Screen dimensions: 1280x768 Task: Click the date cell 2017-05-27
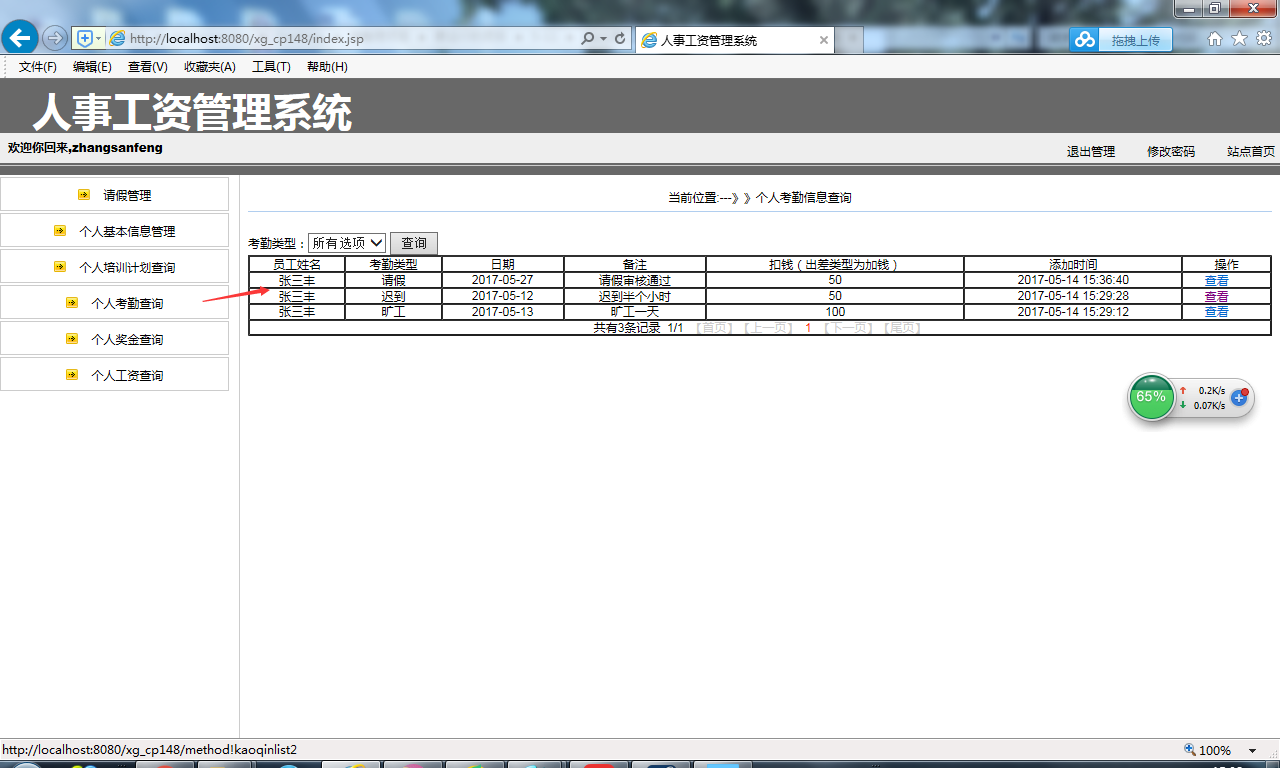(503, 280)
